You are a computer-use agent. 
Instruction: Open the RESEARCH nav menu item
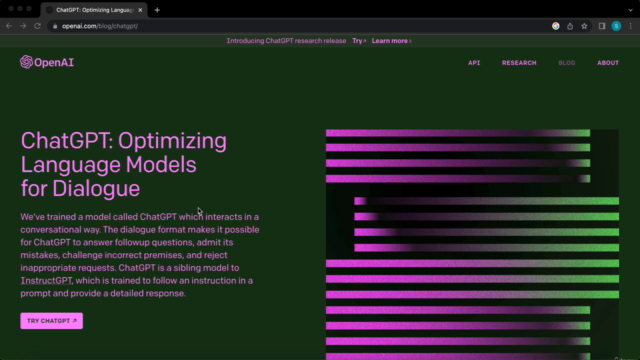click(519, 63)
